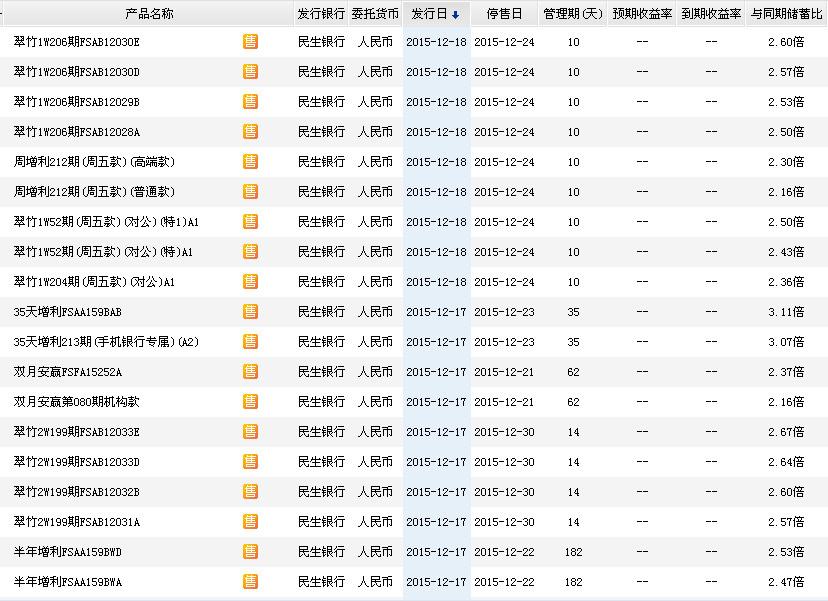The image size is (828, 601).
Task: Click the 售 icon for 翠竹1W52期(周五款)(对公)(特1)A1
Action: pyautogui.click(x=250, y=222)
